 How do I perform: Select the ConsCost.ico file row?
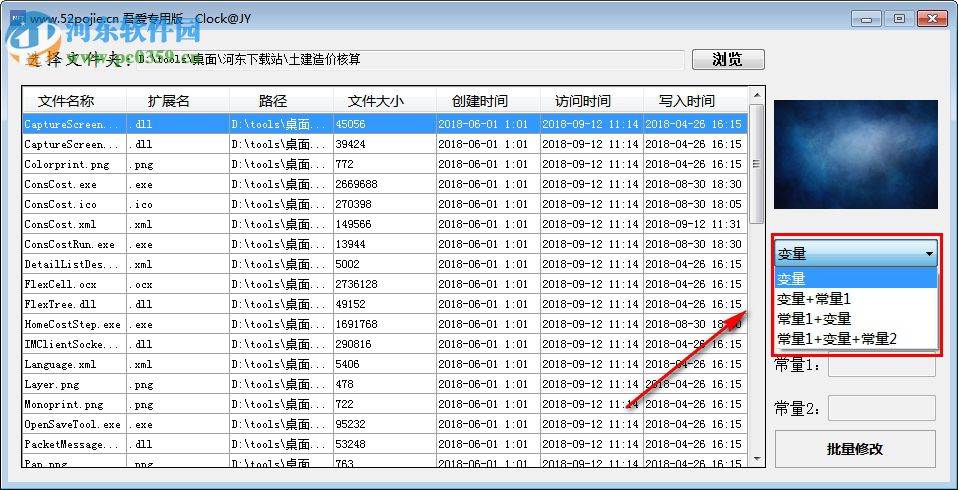[385, 204]
